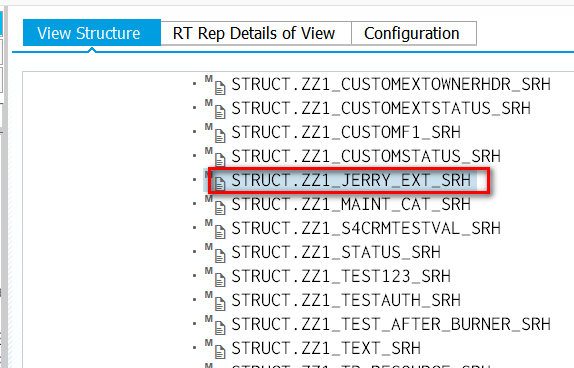This screenshot has height=368, width=574.
Task: Open the RT Rep Details of View tab
Action: pos(256,33)
